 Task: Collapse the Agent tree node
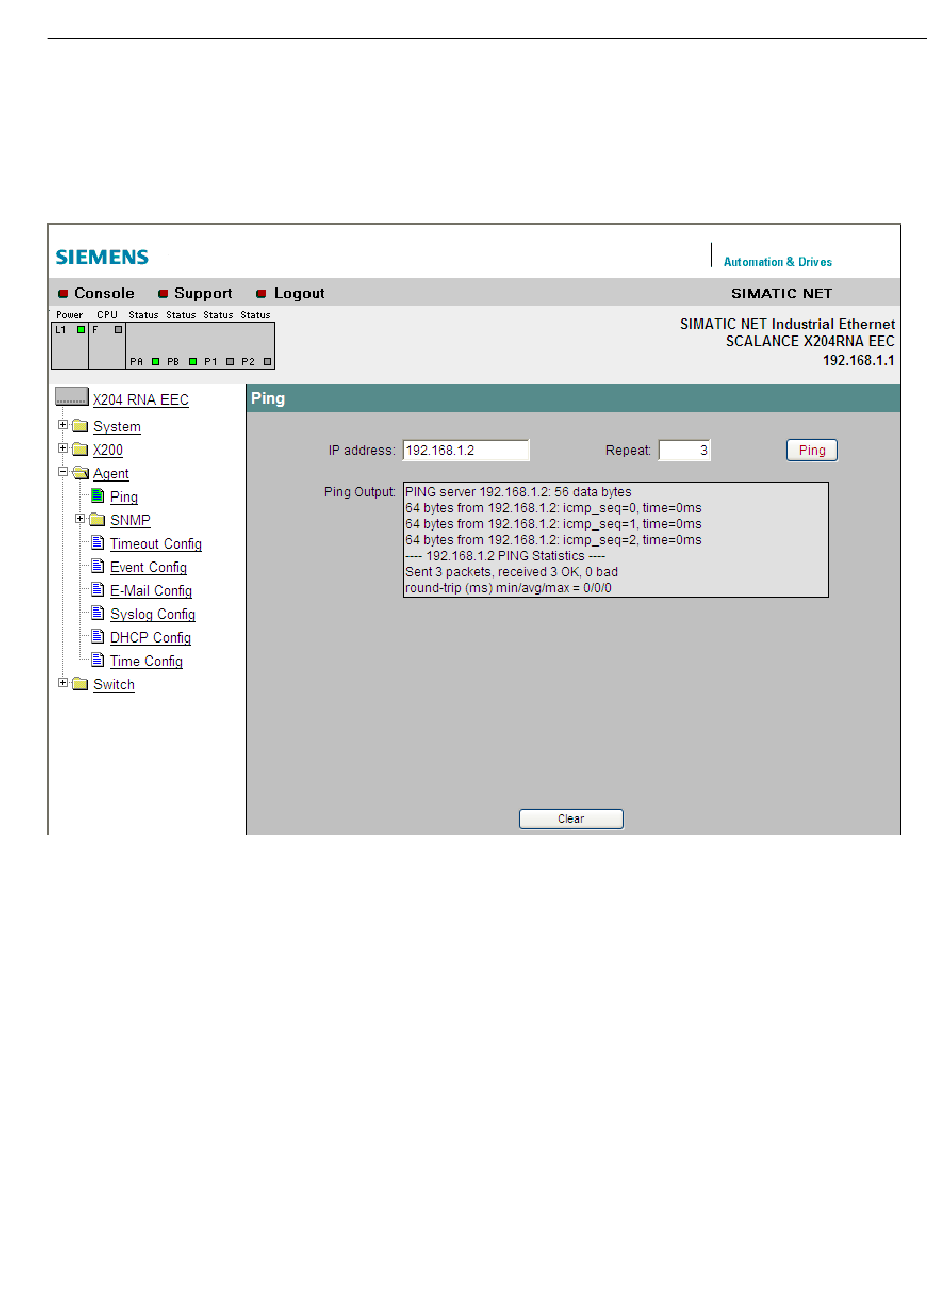tap(63, 472)
